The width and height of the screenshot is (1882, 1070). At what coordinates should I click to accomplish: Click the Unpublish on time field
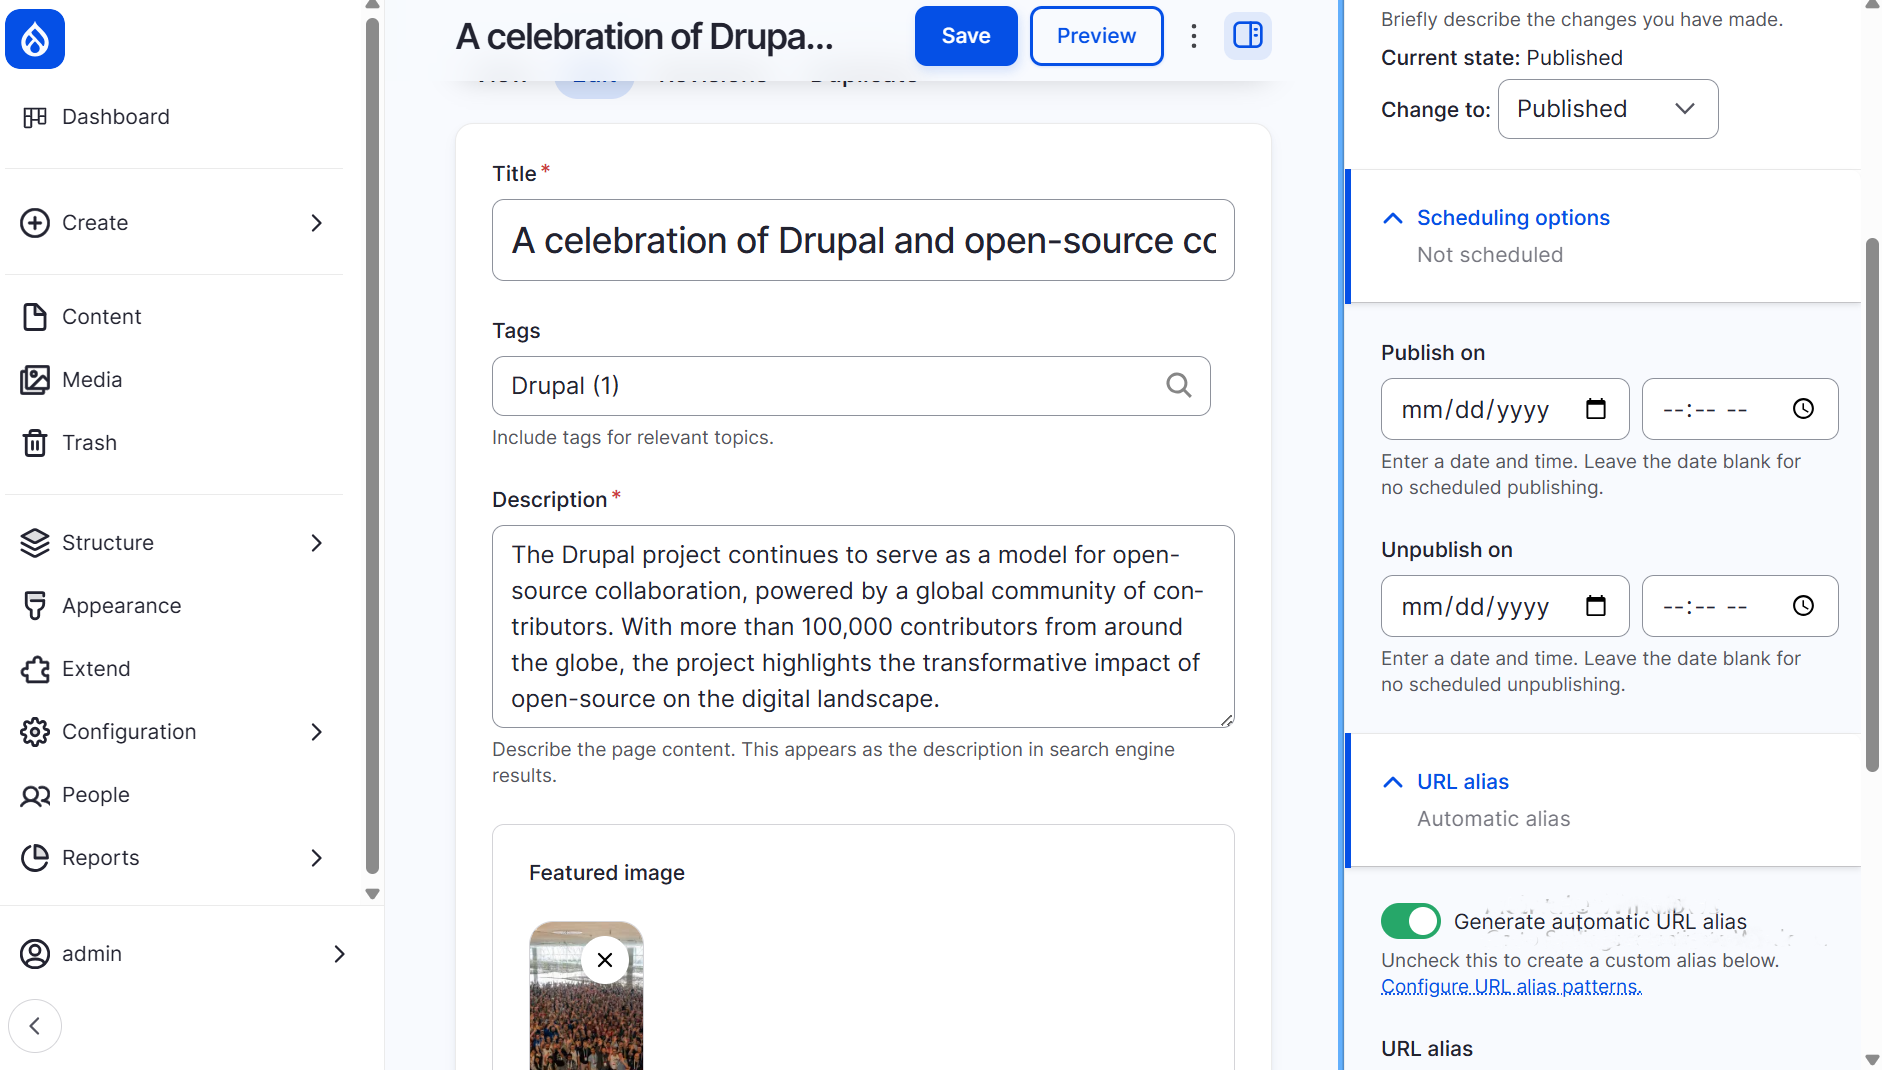1740,606
